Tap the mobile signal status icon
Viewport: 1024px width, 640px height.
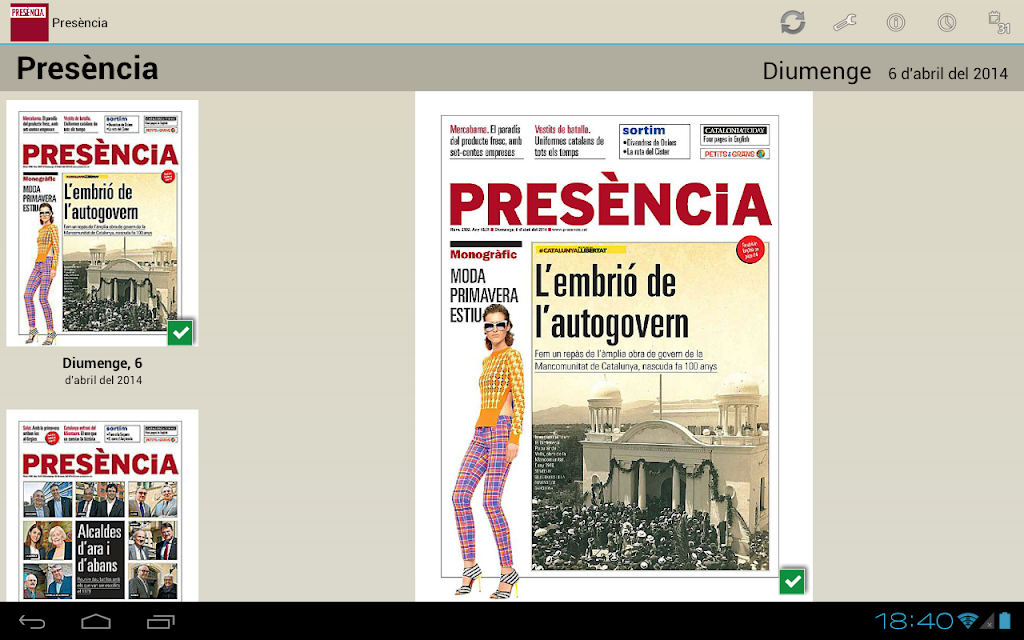tap(988, 621)
